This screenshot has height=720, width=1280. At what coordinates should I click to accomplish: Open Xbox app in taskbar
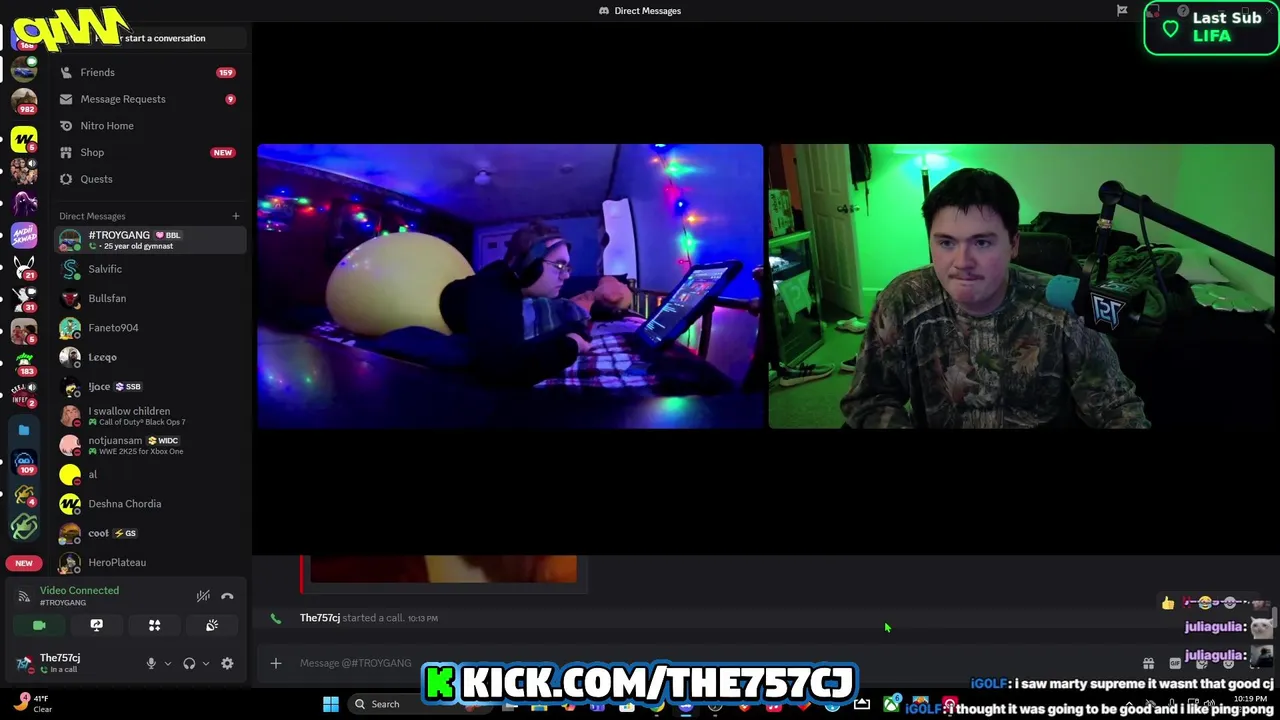pyautogui.click(x=890, y=704)
